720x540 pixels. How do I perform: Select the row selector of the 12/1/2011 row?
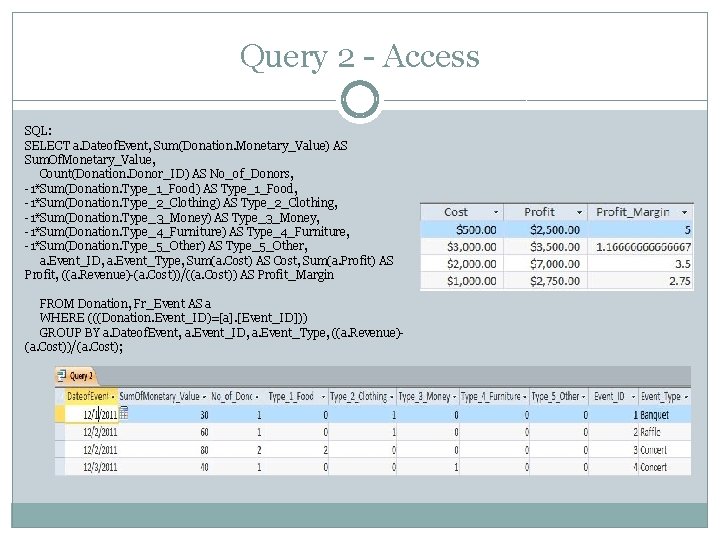[60, 415]
